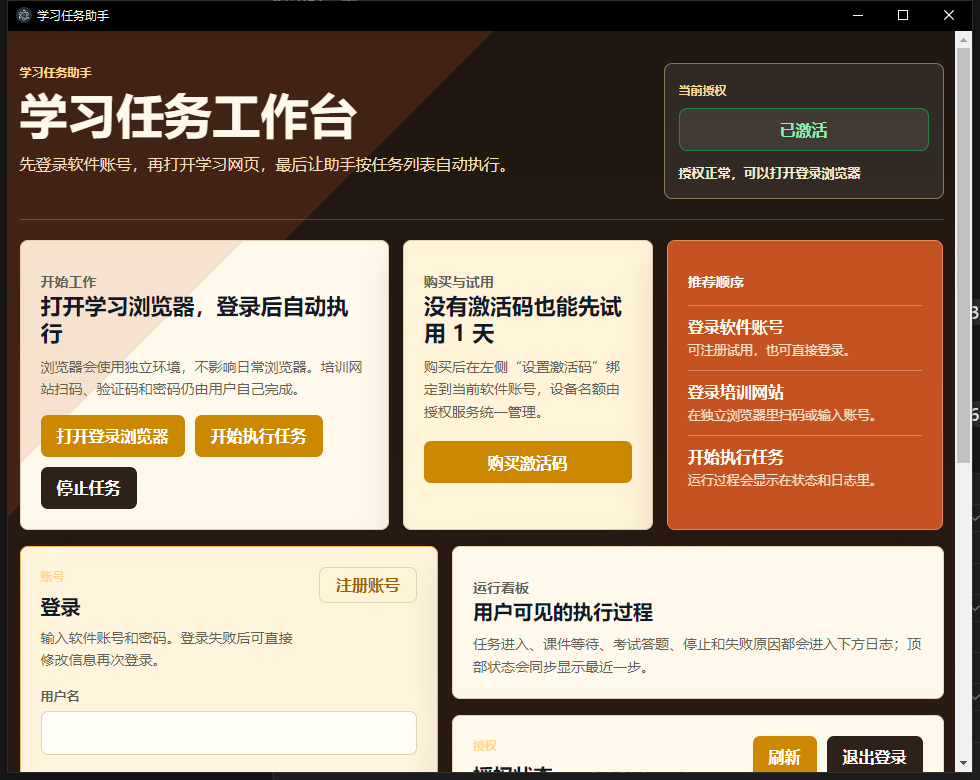Image resolution: width=980 pixels, height=780 pixels.
Task: Focus the 用户名 input field
Action: pos(229,732)
